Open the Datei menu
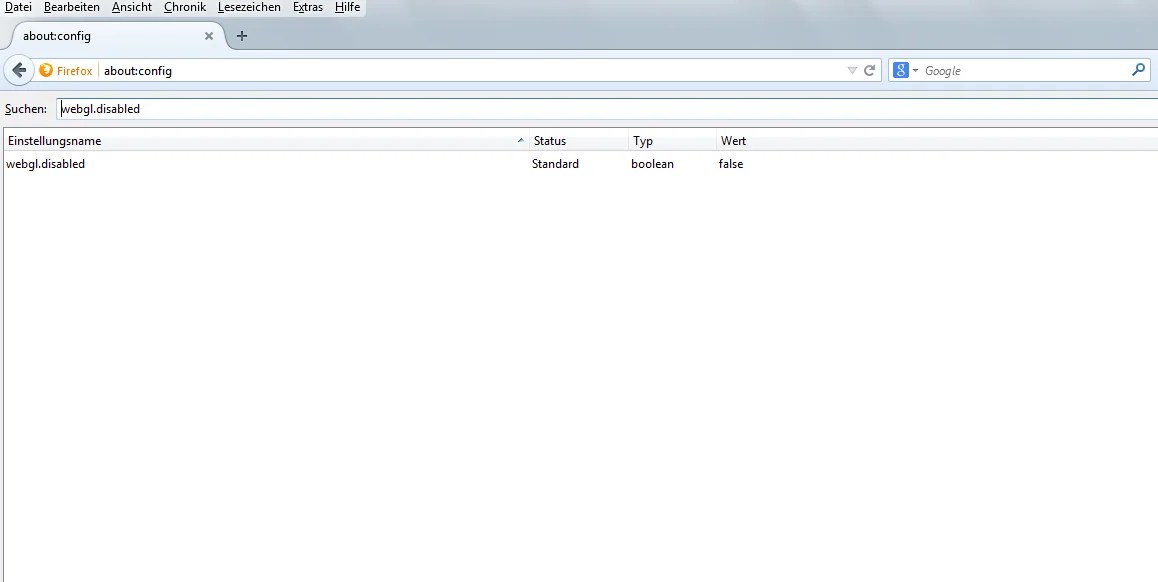 coord(18,7)
